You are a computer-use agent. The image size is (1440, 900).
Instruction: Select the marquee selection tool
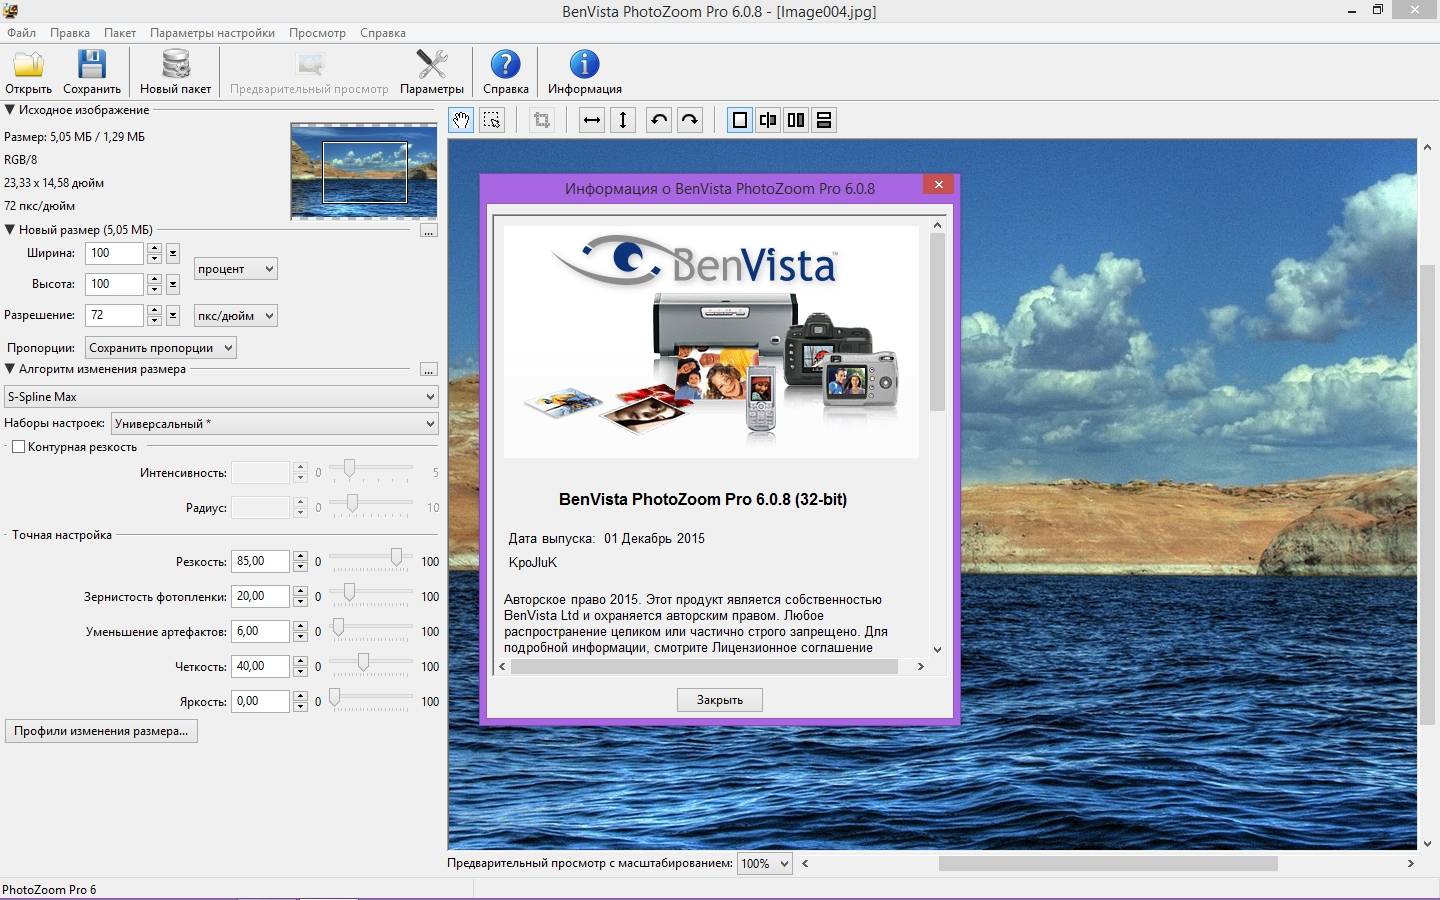click(492, 120)
